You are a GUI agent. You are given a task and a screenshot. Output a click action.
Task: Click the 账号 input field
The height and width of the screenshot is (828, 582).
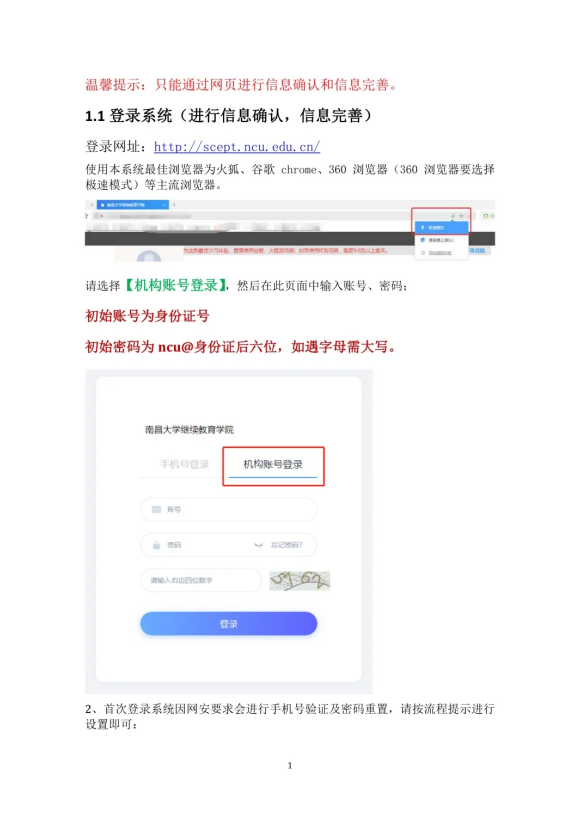pyautogui.click(x=228, y=510)
